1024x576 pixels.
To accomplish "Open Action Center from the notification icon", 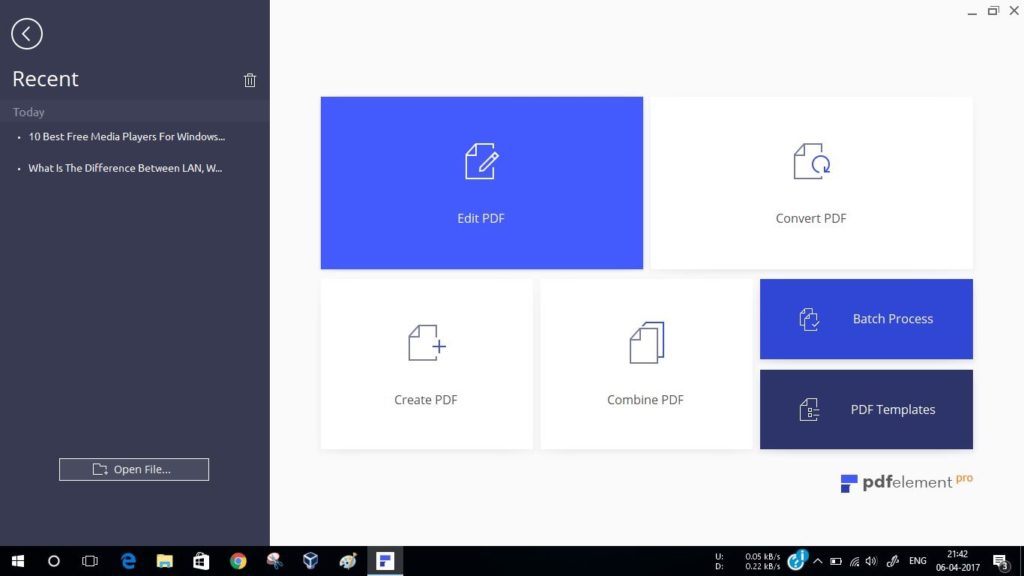I will 998,561.
